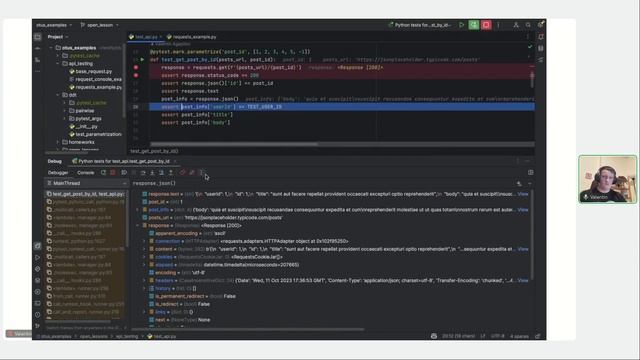
Task: Click gutter run icon beside test_get_post_by_id
Action: (142, 60)
